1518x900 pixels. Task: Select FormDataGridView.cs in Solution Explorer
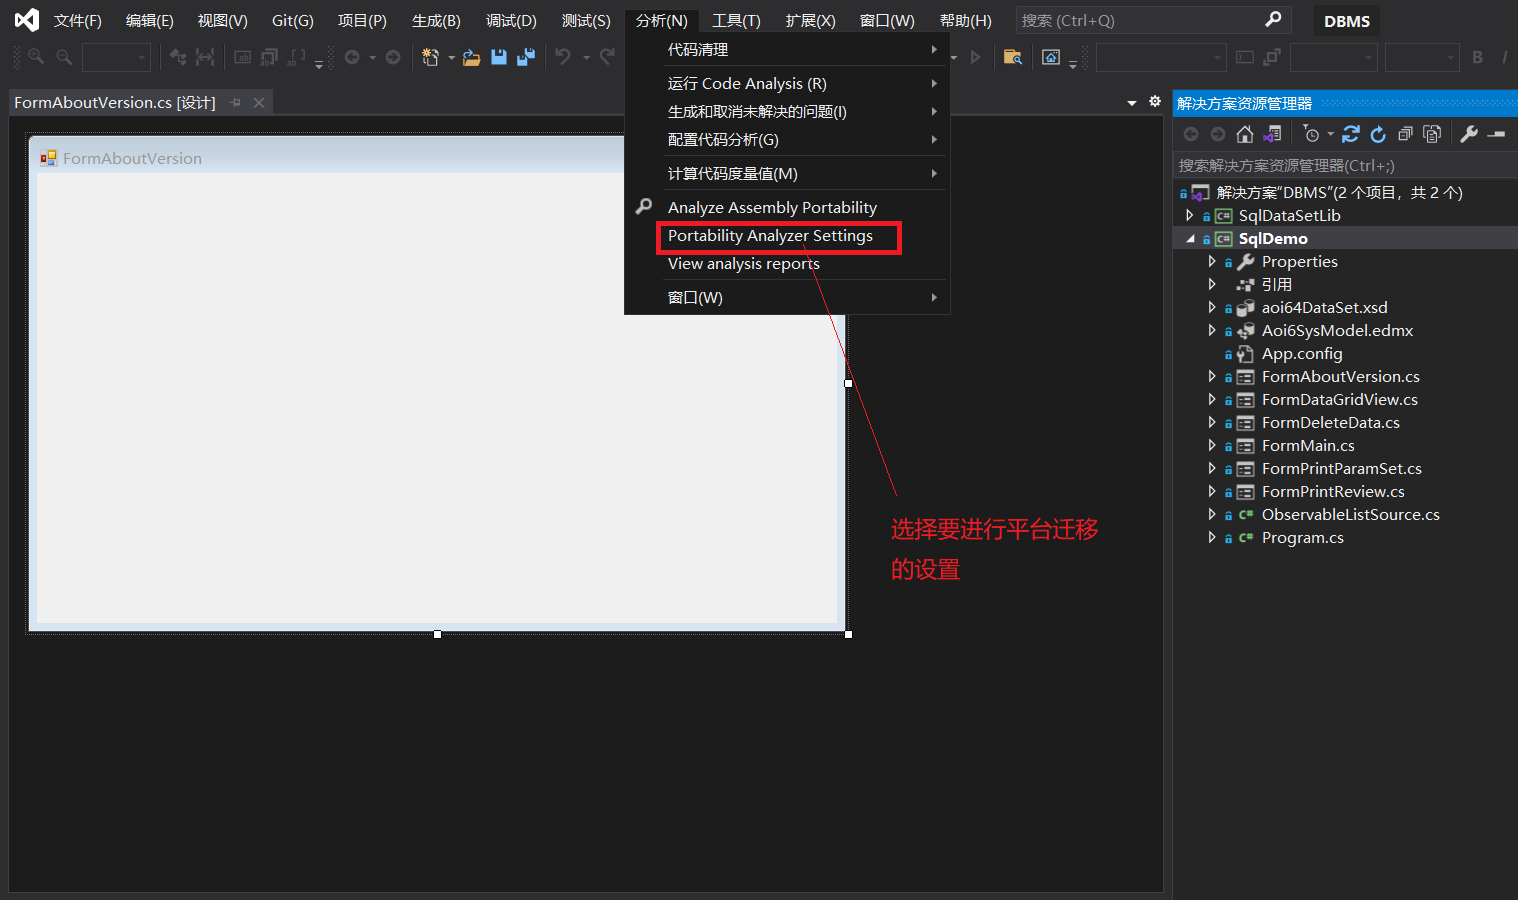tap(1339, 399)
